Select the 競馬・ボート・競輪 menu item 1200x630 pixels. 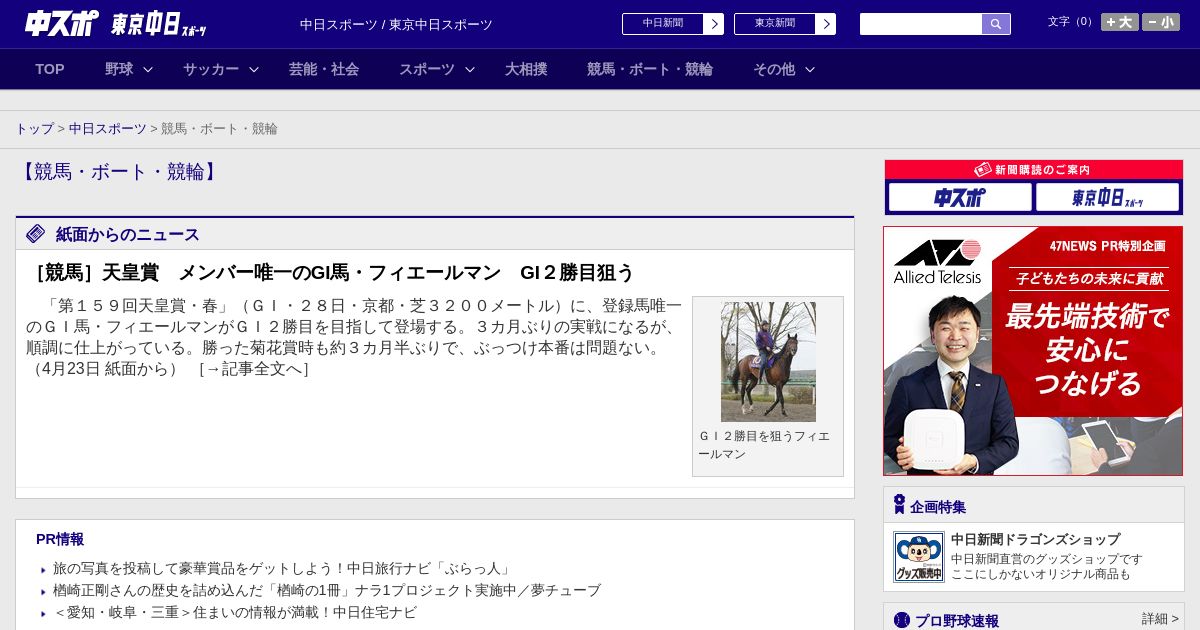point(650,69)
